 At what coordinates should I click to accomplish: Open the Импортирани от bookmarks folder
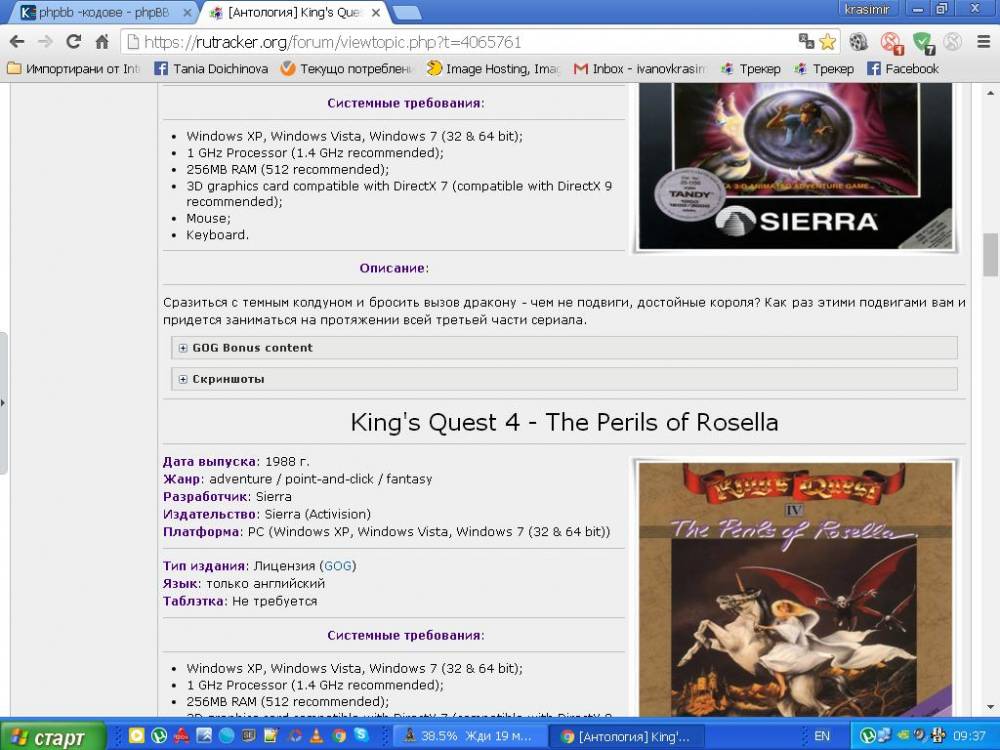[x=73, y=68]
